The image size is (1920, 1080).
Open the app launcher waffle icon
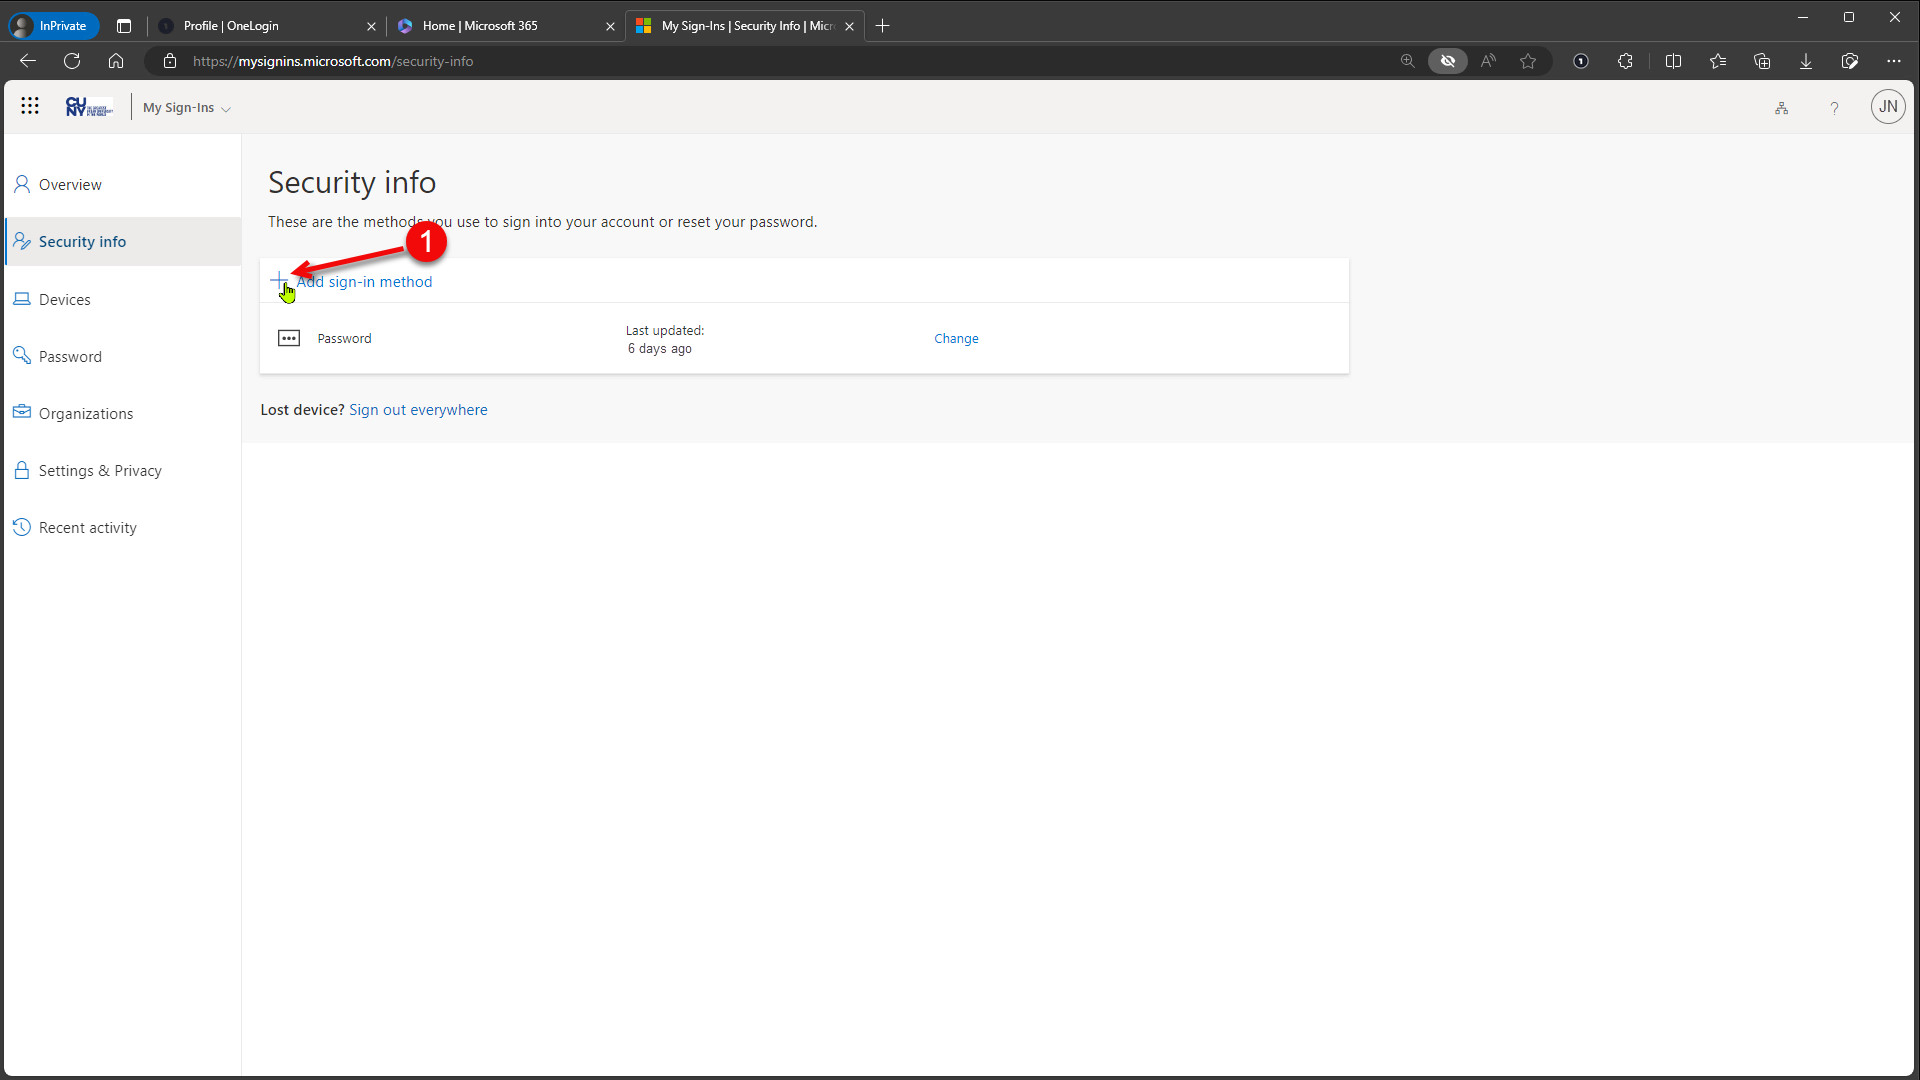[x=30, y=106]
